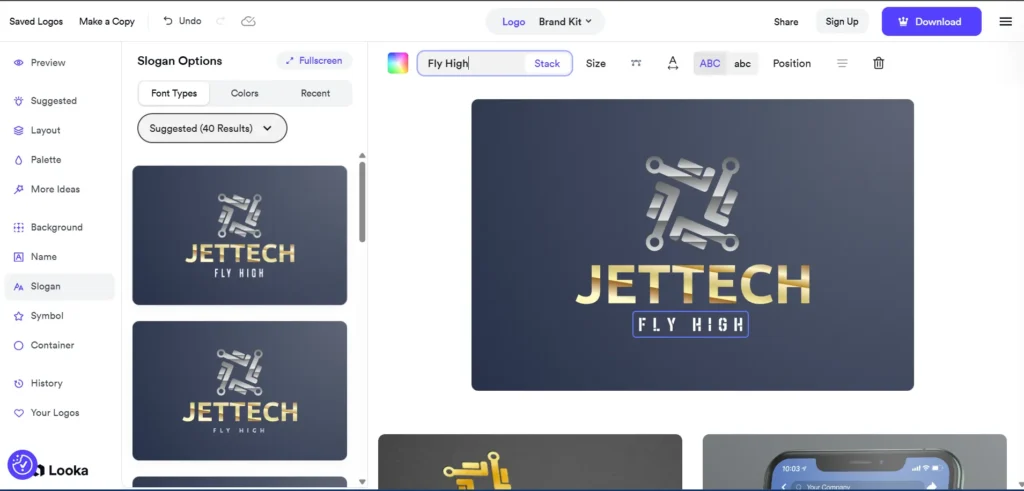Select Symbol in the left sidebar

(x=47, y=316)
